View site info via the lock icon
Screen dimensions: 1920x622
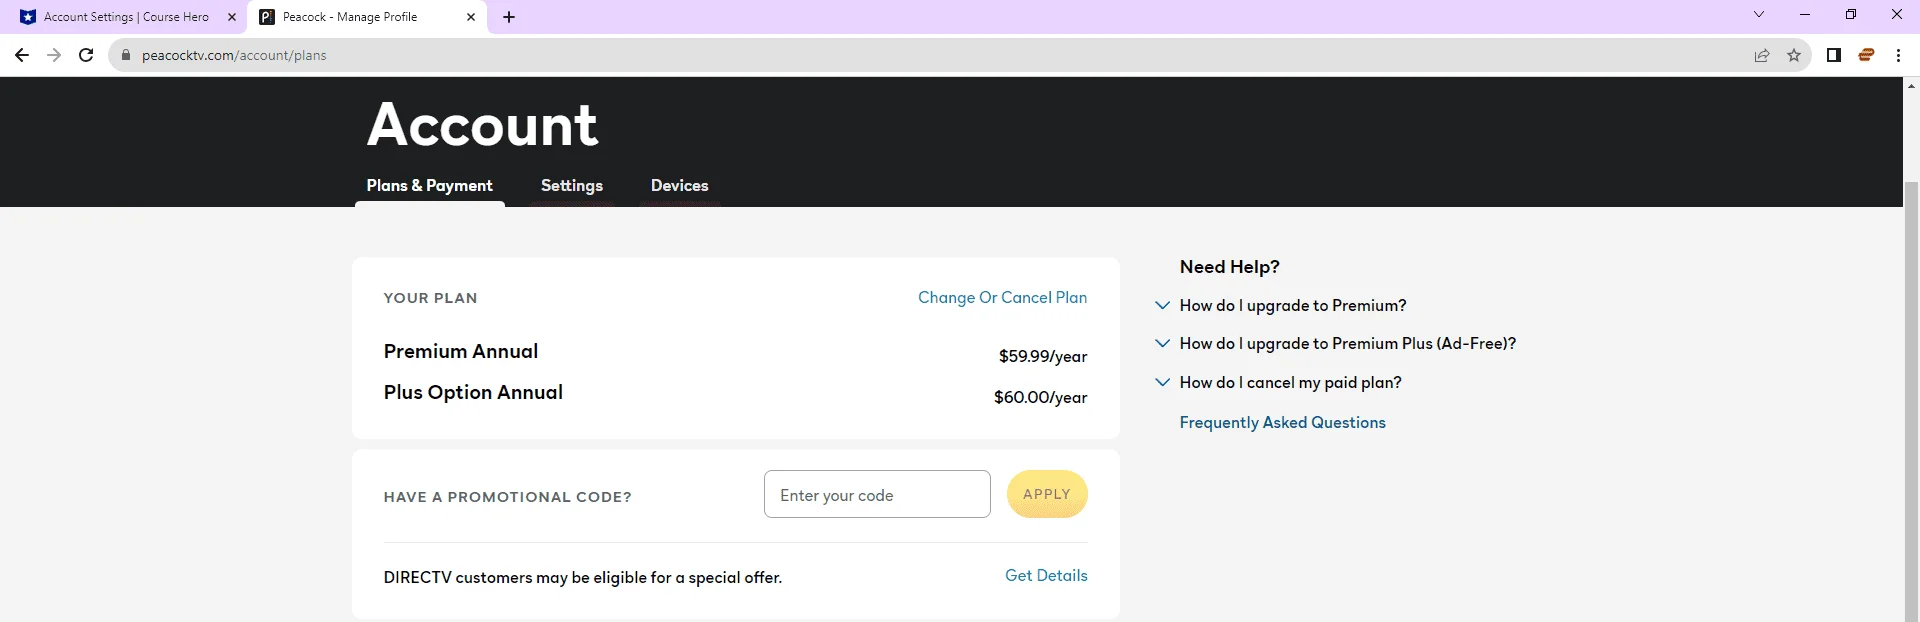(x=126, y=55)
